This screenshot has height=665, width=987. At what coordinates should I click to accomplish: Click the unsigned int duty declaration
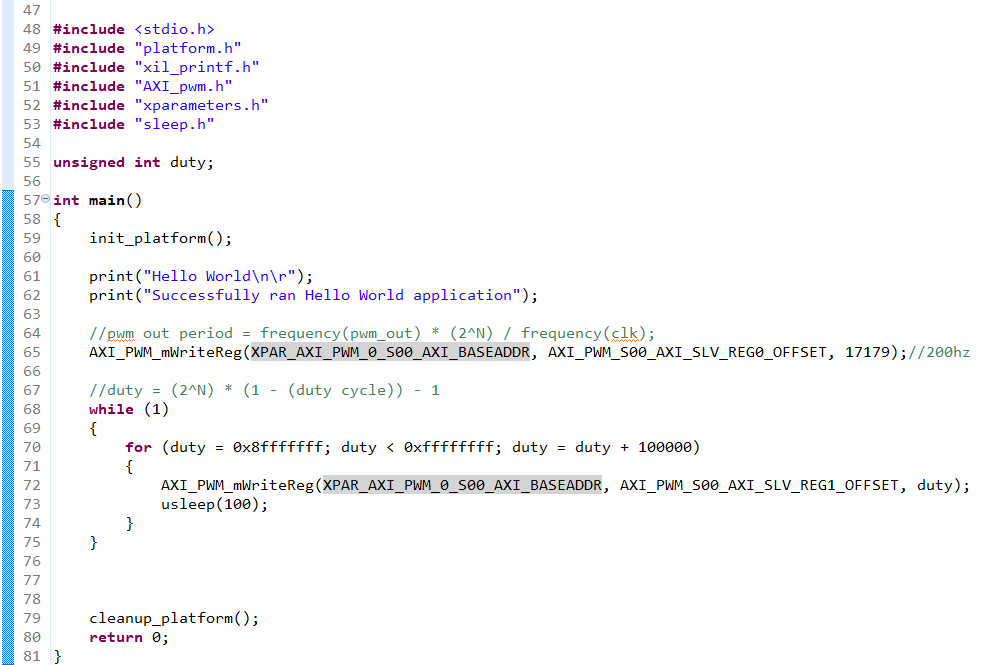coord(133,162)
